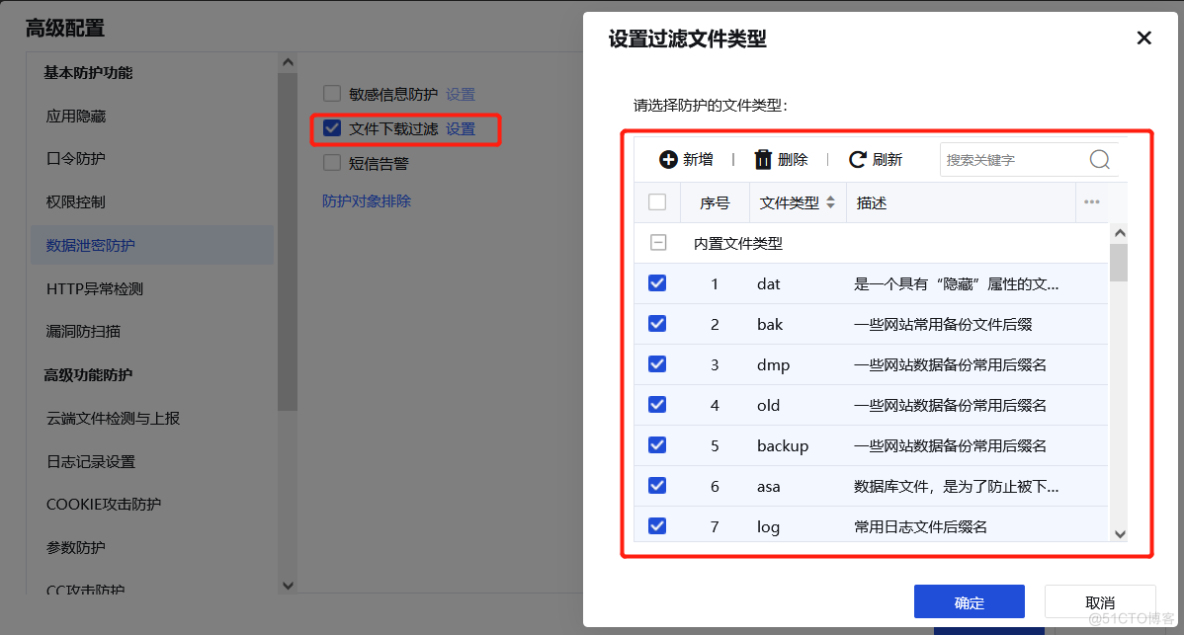Click the up chevron above the left sidebar
The width and height of the screenshot is (1184, 635).
tap(288, 61)
